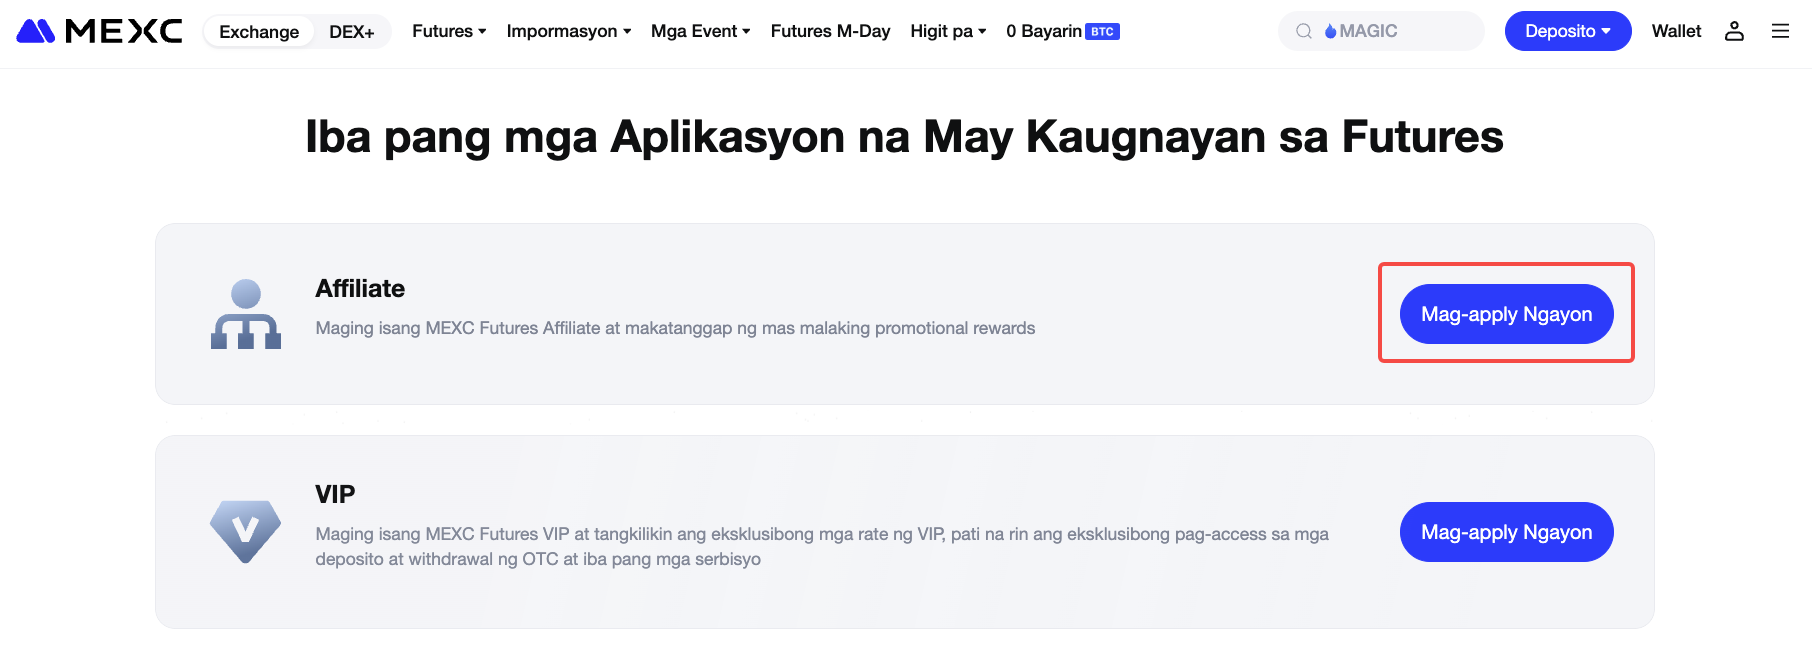Click the BTC badge icon

1102,32
